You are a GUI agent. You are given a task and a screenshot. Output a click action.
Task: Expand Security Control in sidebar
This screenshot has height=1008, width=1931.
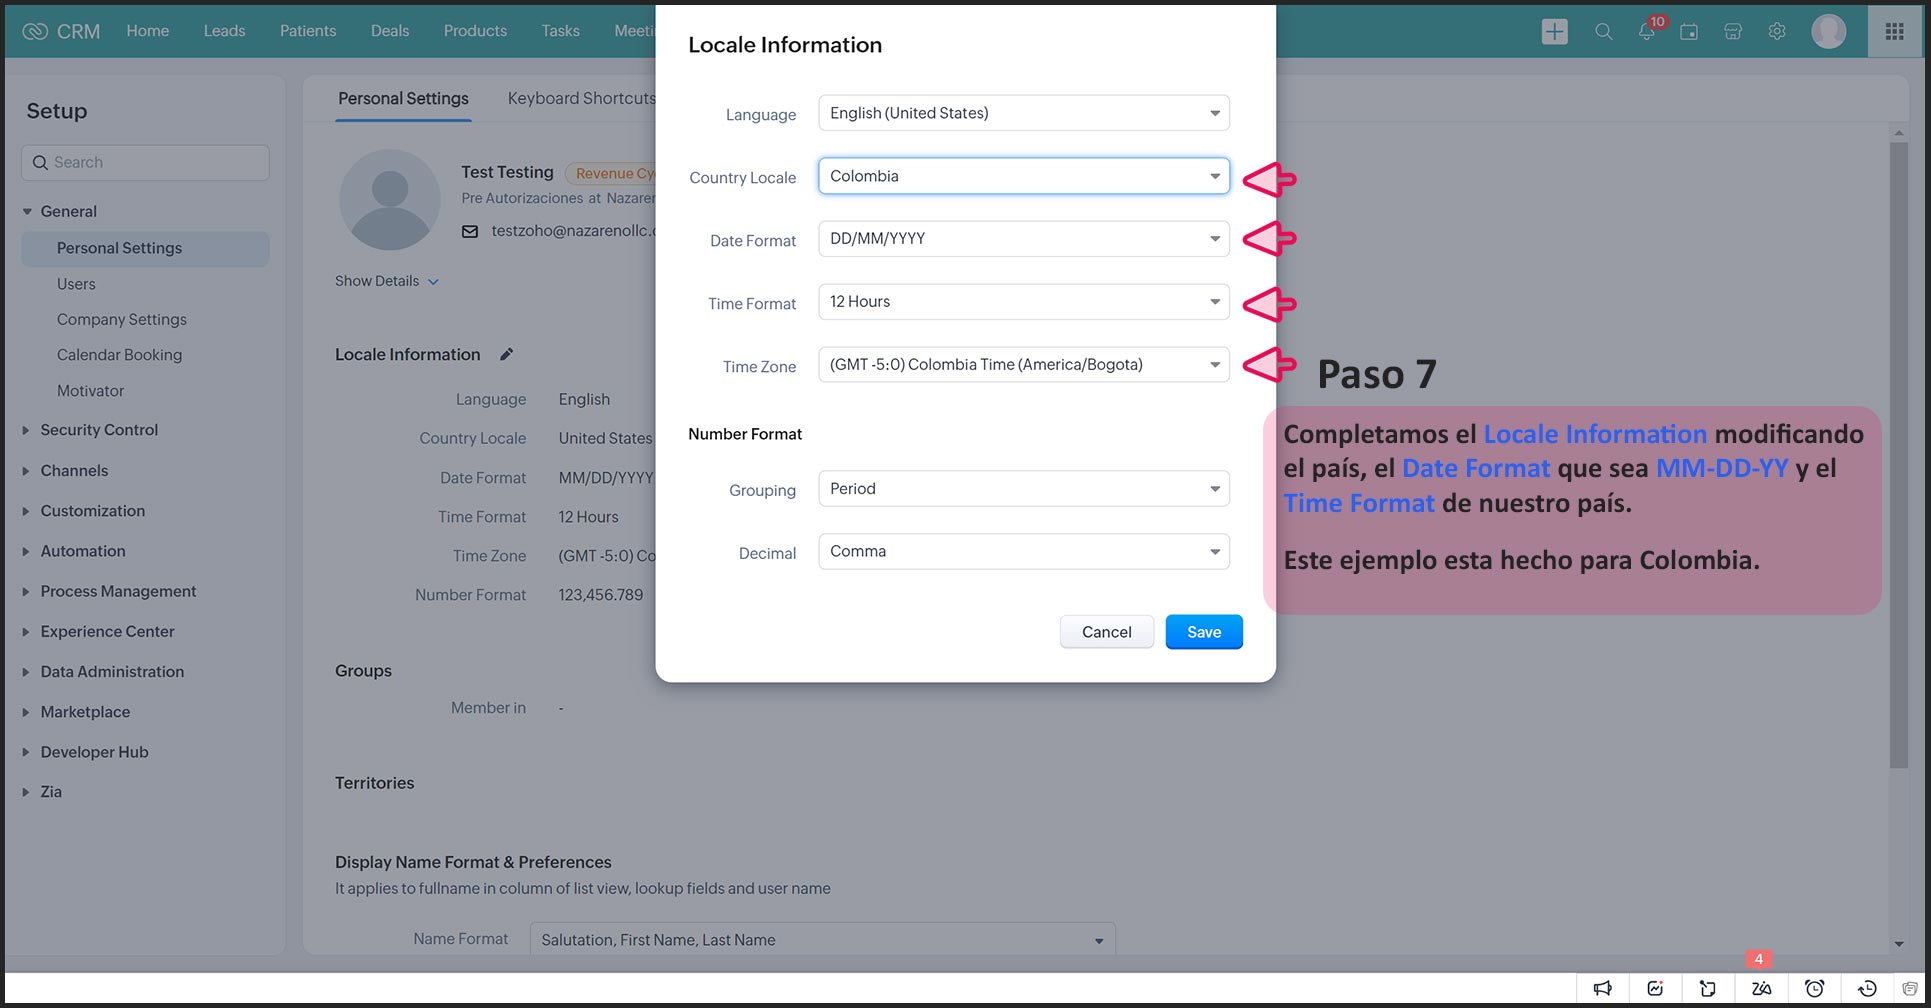(x=99, y=430)
